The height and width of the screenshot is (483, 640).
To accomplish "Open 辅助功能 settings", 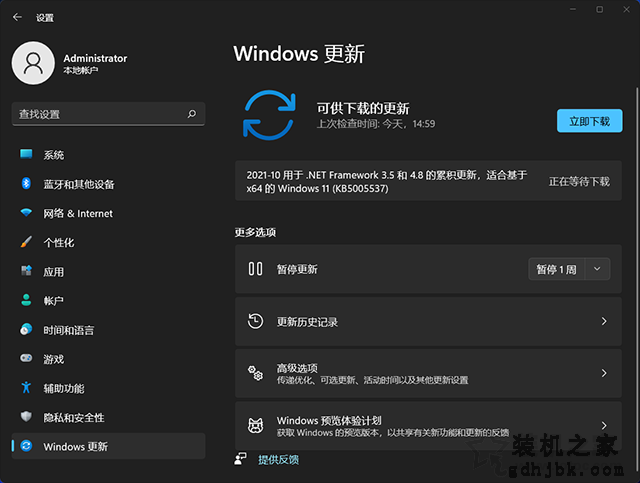I will click(x=108, y=388).
